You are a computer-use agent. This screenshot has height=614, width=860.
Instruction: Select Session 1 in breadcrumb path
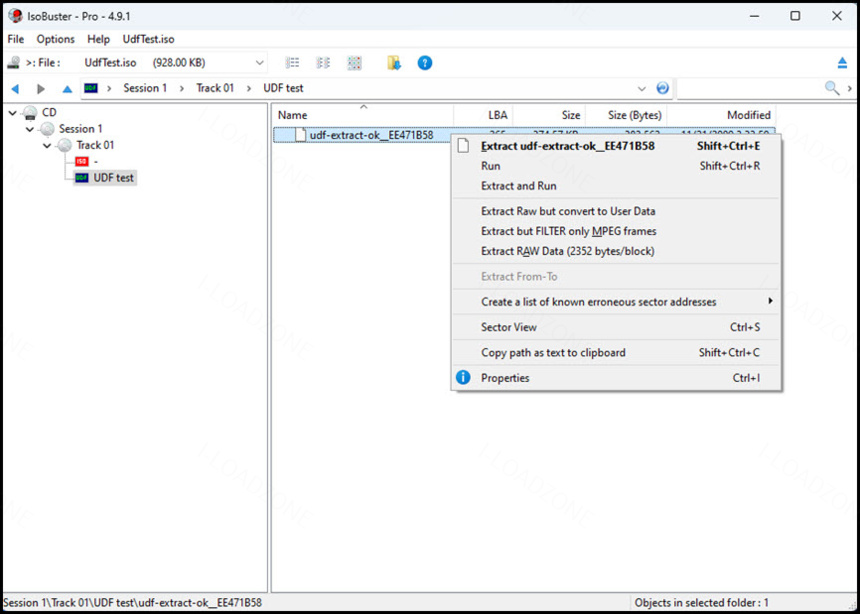145,88
